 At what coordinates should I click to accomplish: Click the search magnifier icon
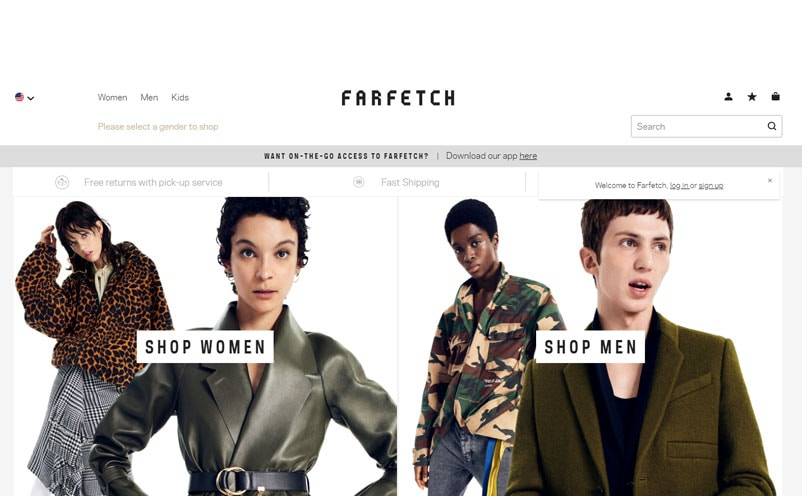771,126
